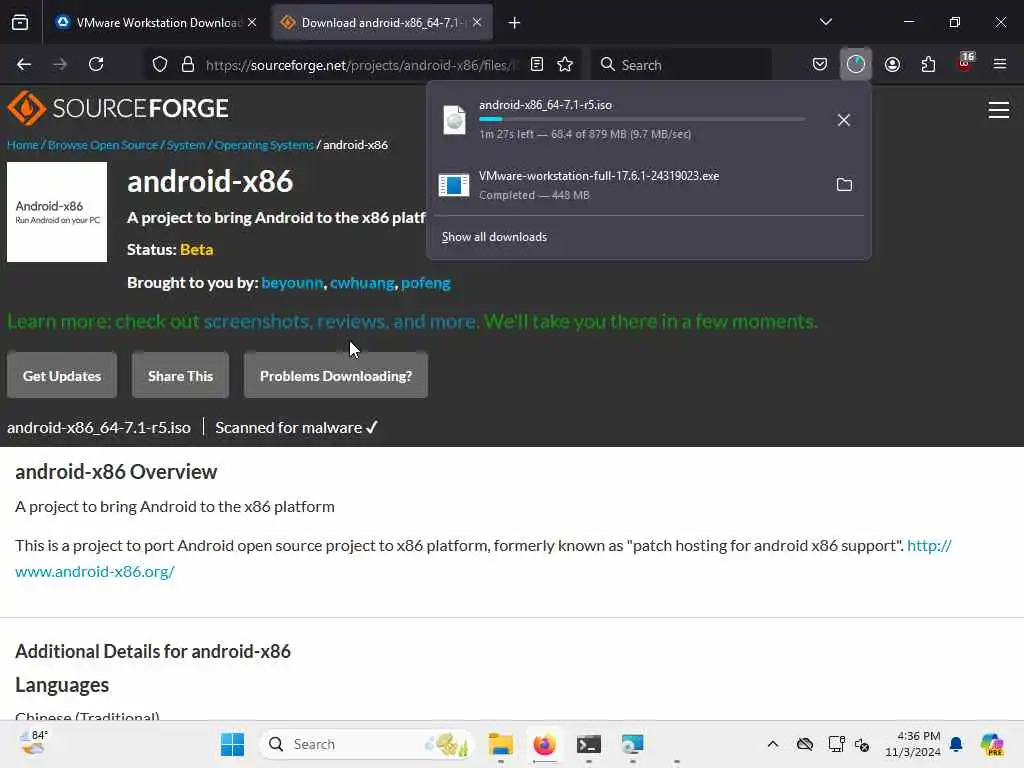The width and height of the screenshot is (1024, 768).
Task: Toggle the Downloads panel toolbar button
Action: [856, 64]
